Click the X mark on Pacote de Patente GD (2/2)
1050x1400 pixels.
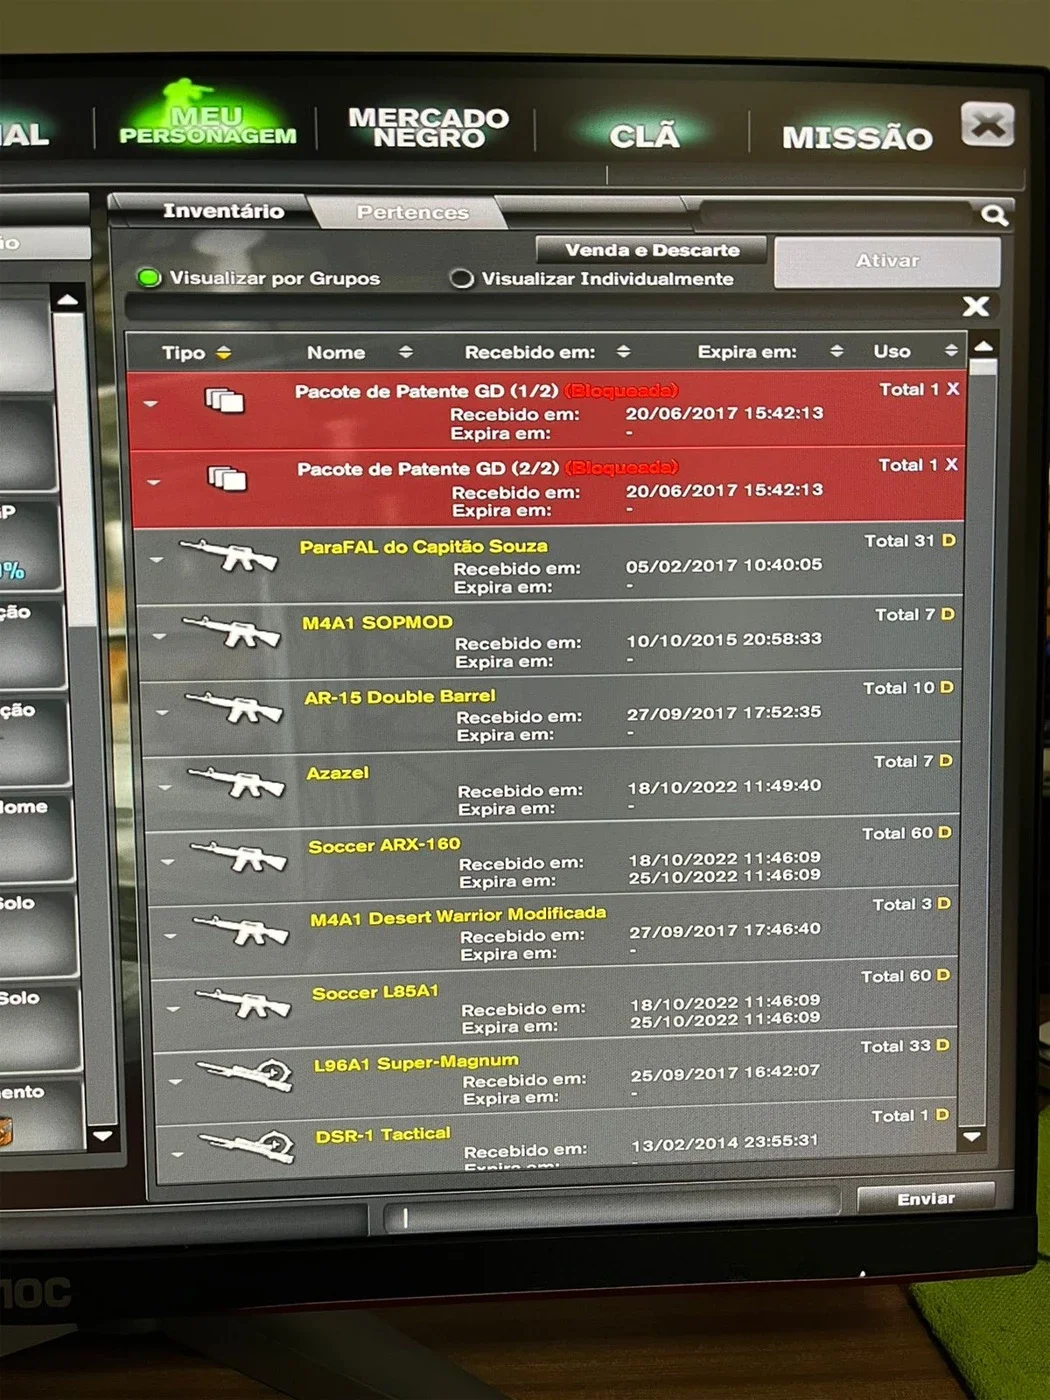tap(951, 465)
